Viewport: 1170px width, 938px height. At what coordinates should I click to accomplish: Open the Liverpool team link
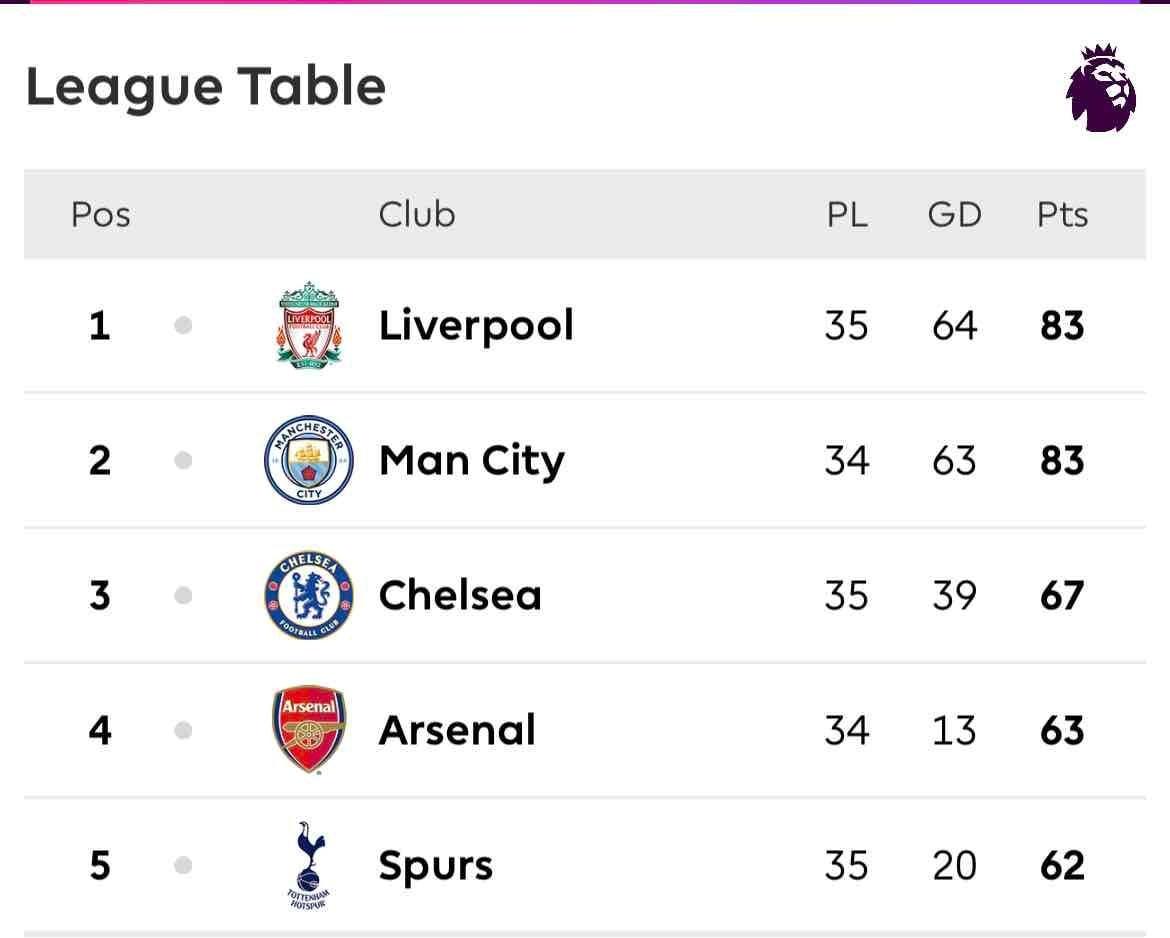click(x=476, y=326)
